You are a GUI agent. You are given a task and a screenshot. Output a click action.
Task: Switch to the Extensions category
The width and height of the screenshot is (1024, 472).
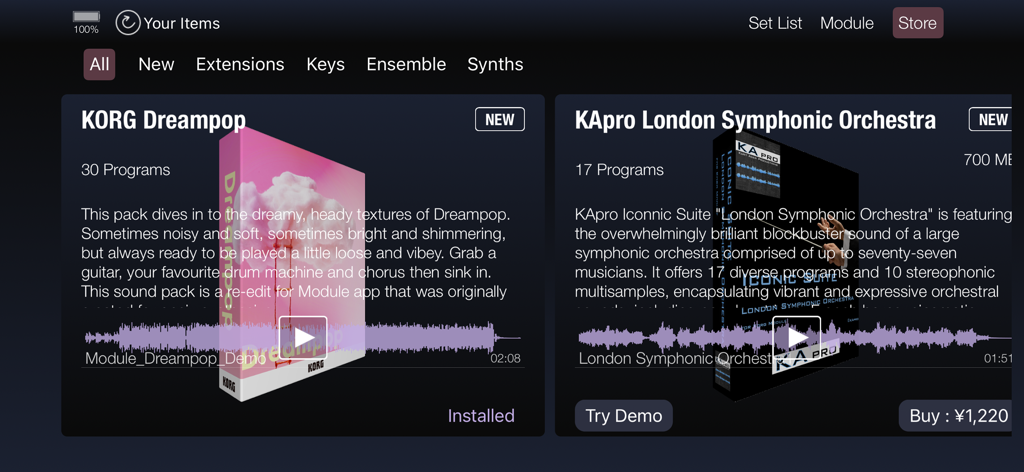point(240,65)
